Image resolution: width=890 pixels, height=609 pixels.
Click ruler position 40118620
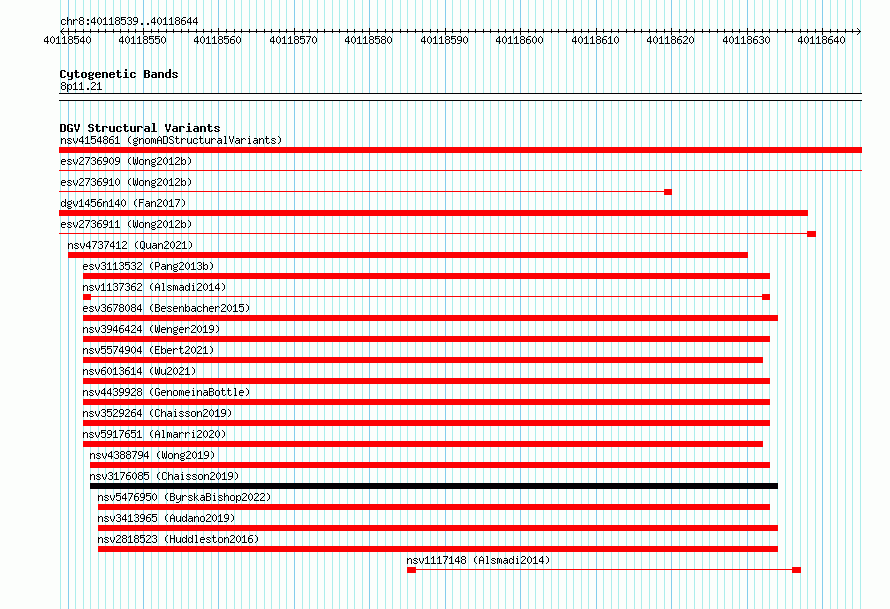tap(670, 40)
